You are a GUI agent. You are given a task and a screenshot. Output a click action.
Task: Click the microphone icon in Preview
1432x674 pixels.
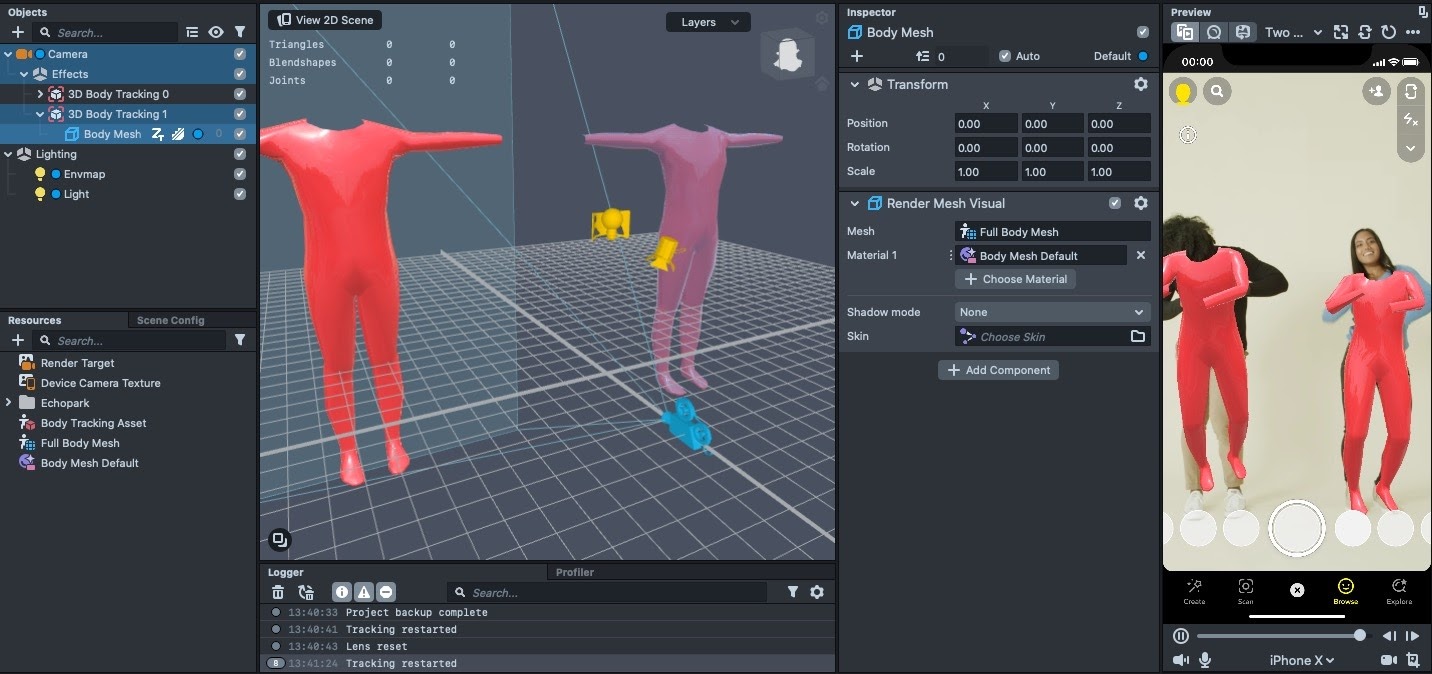click(x=1205, y=660)
